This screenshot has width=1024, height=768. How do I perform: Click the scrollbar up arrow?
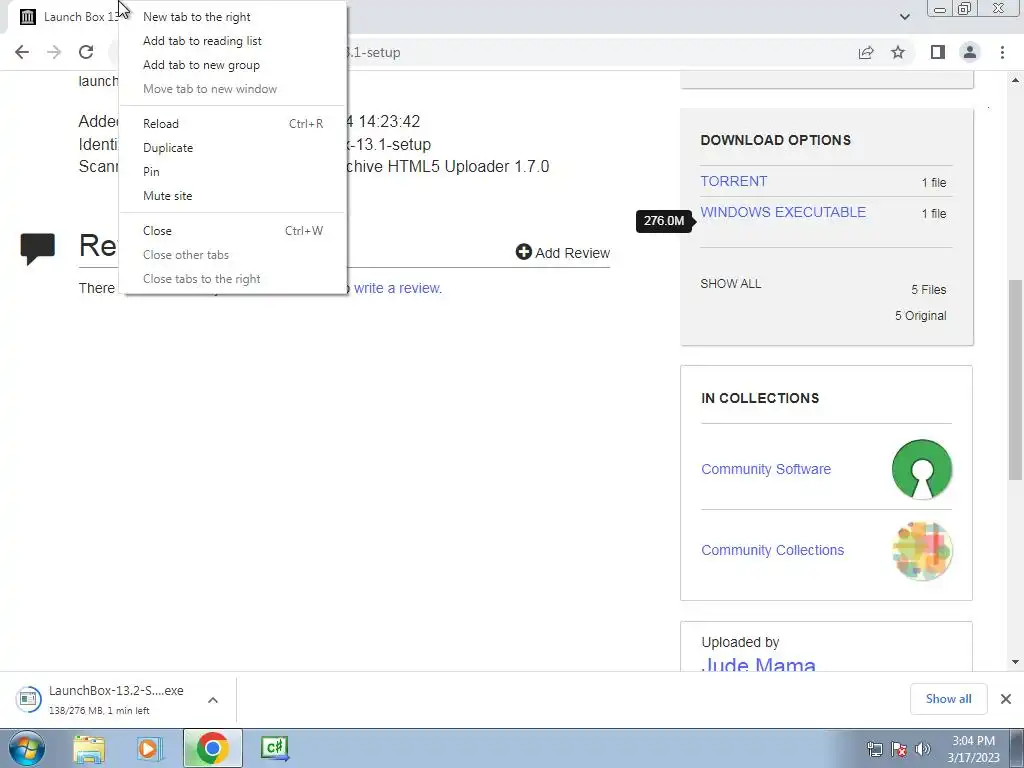(1016, 80)
